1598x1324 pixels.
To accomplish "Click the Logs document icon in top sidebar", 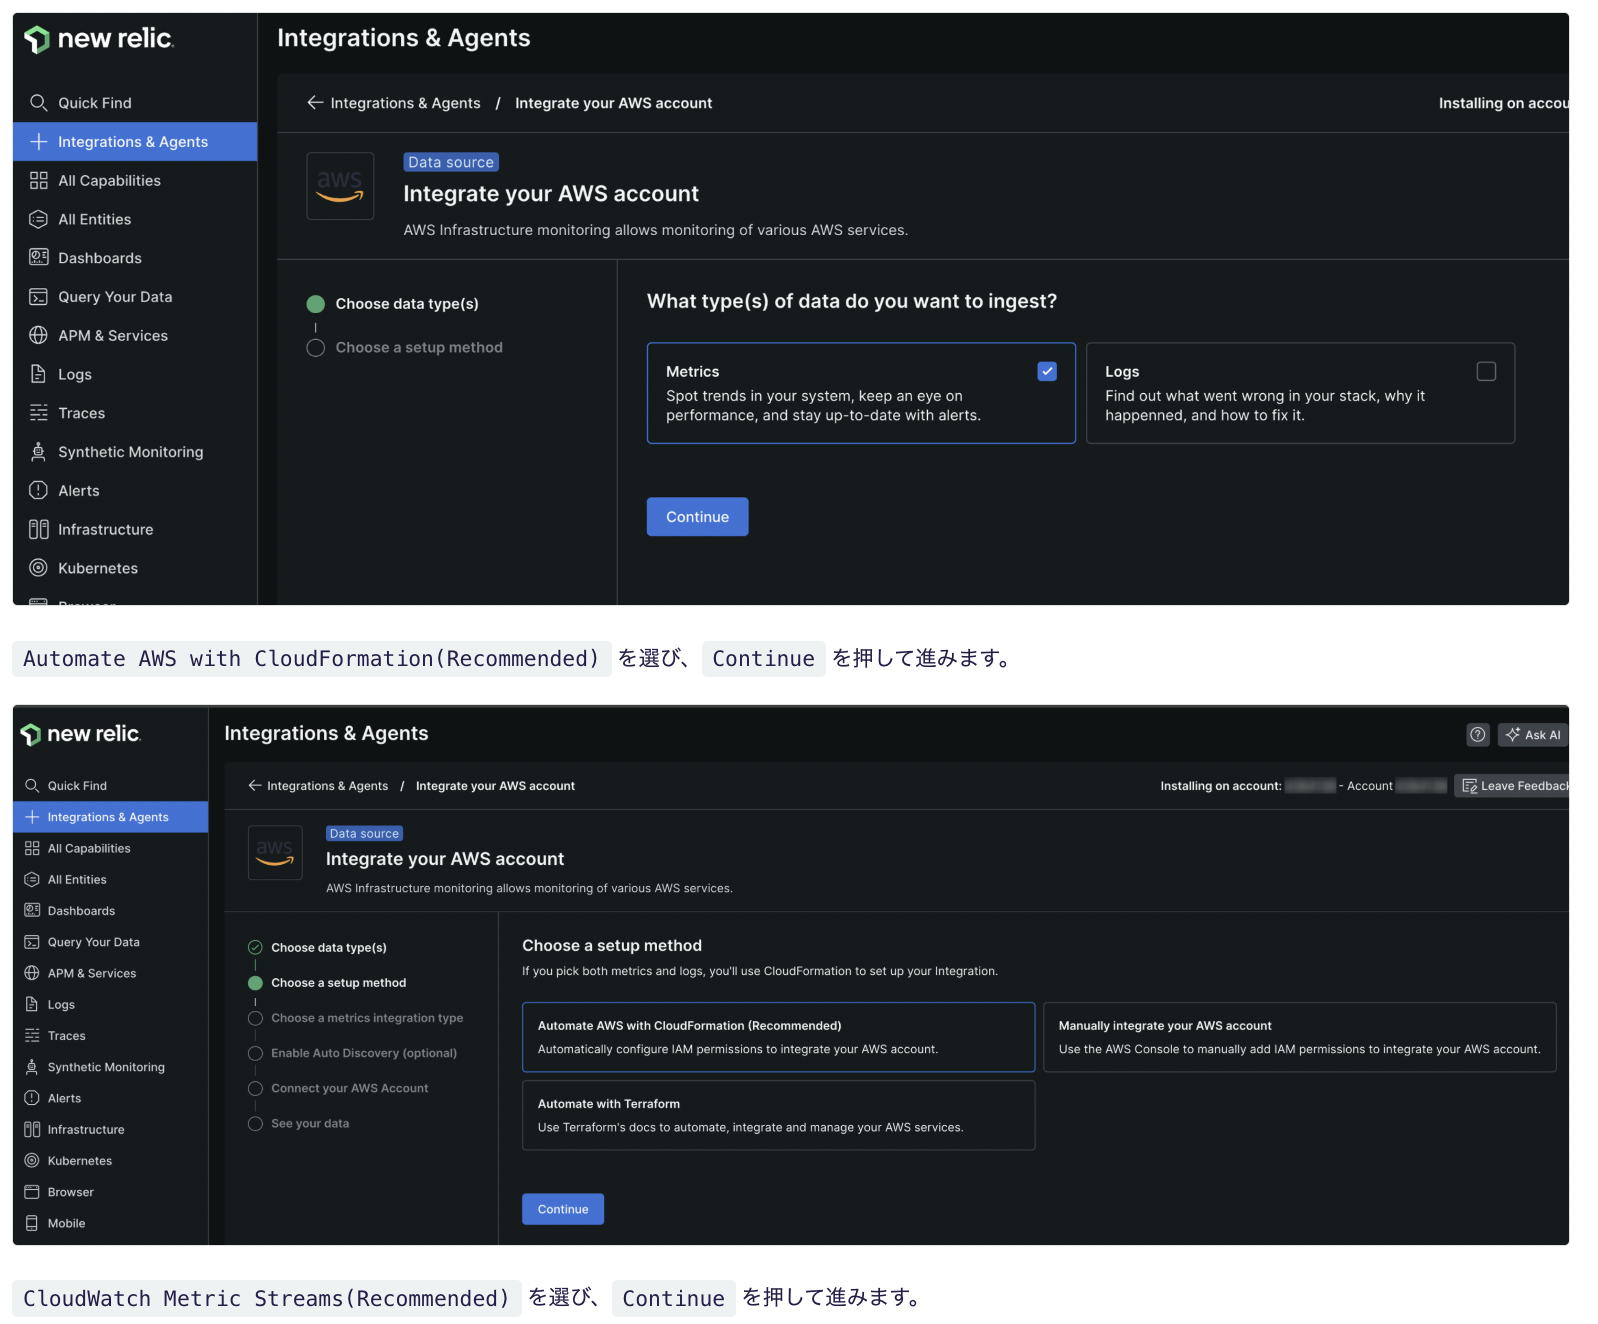I will [38, 374].
